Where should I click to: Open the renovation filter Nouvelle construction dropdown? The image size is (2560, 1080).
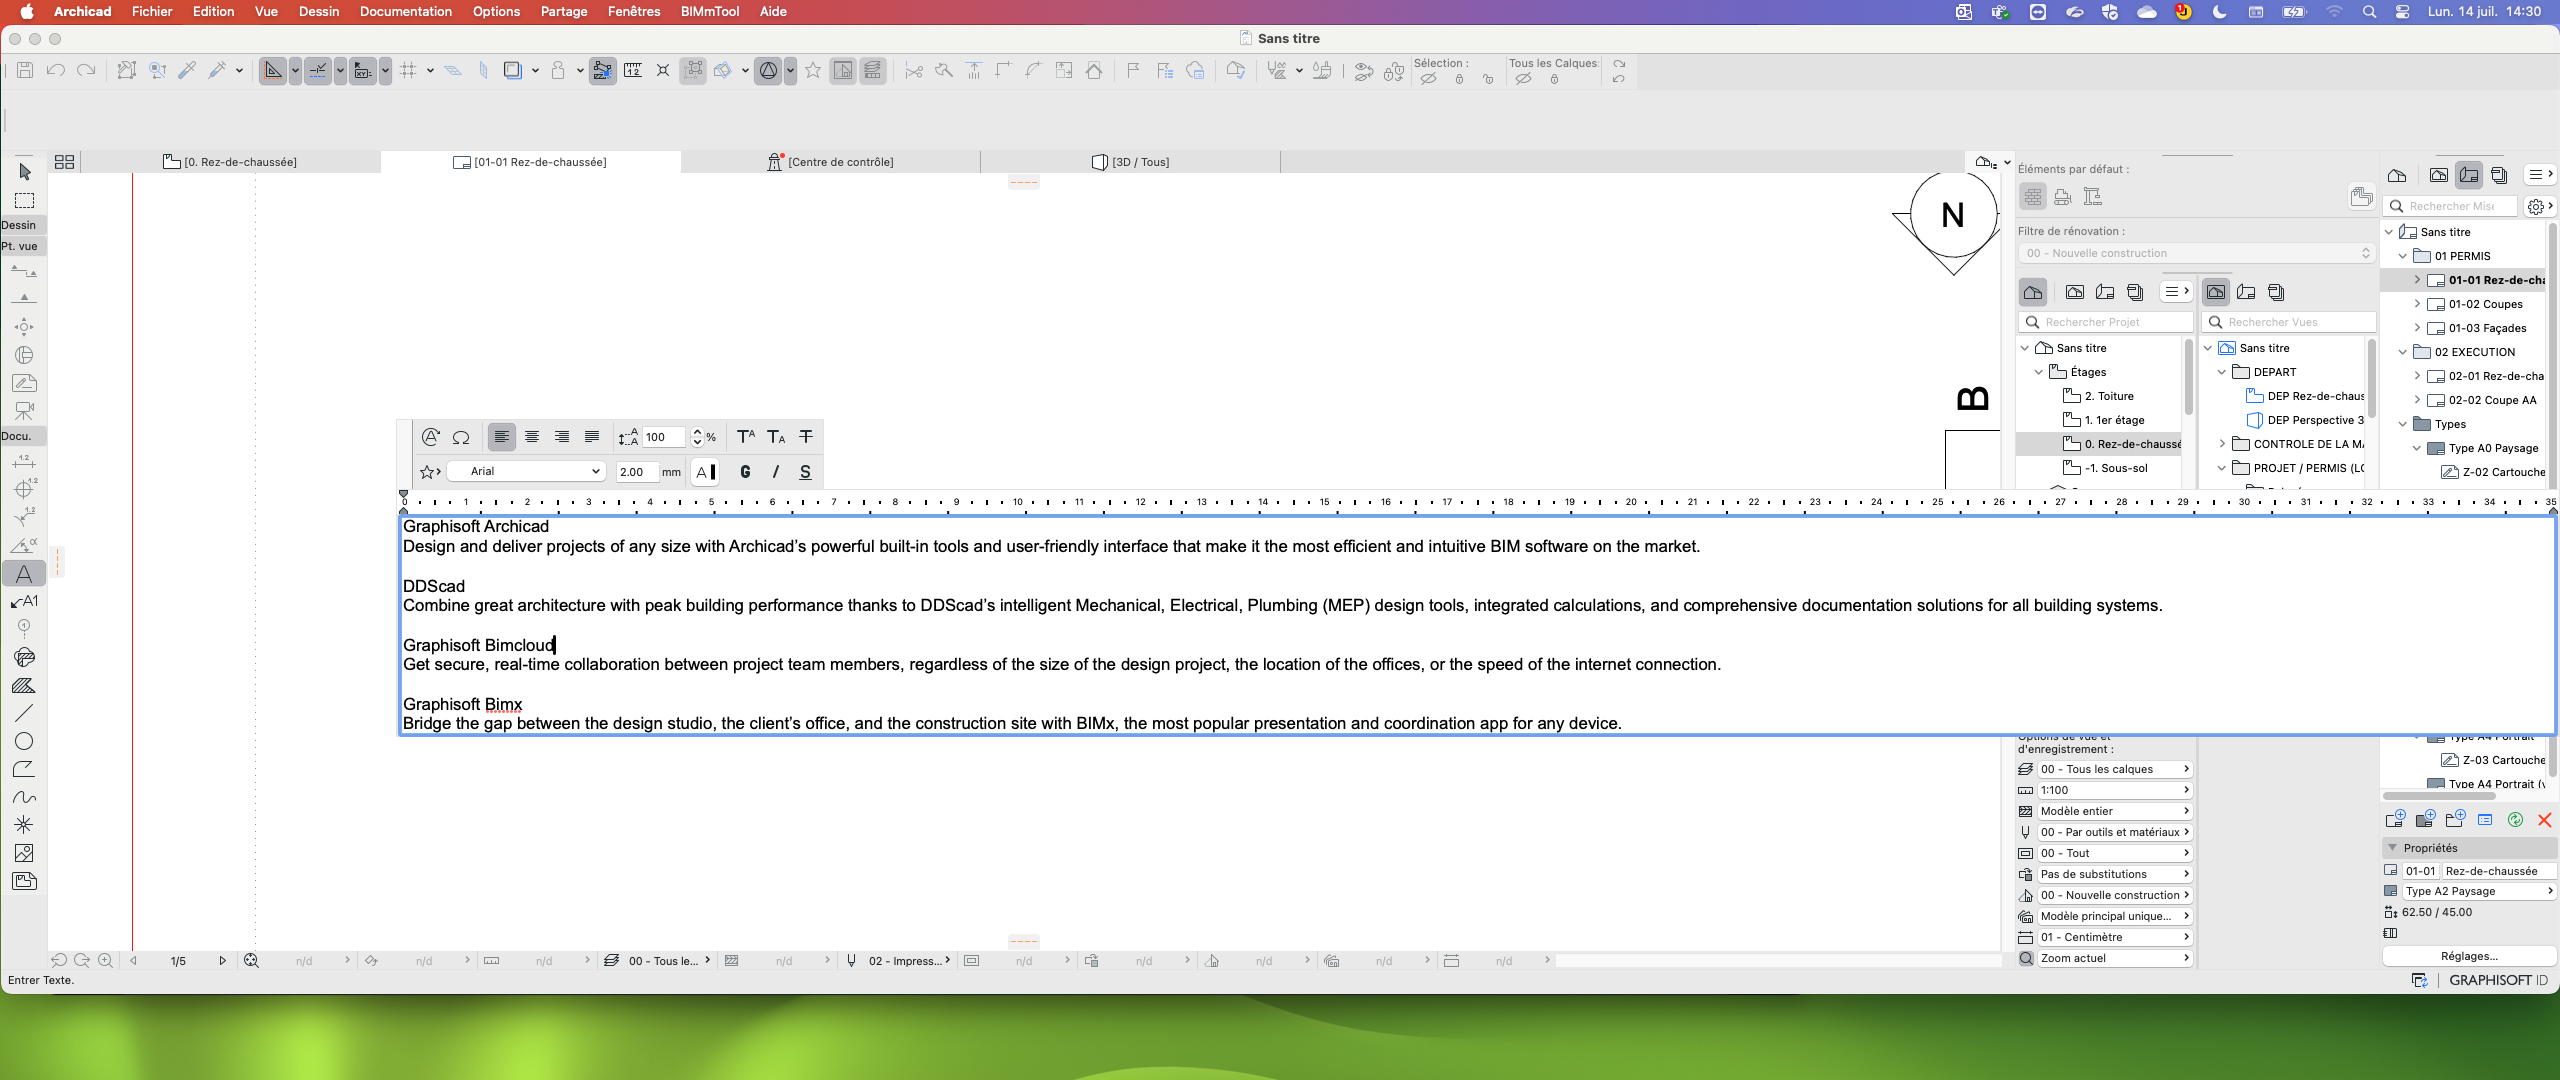point(2195,253)
